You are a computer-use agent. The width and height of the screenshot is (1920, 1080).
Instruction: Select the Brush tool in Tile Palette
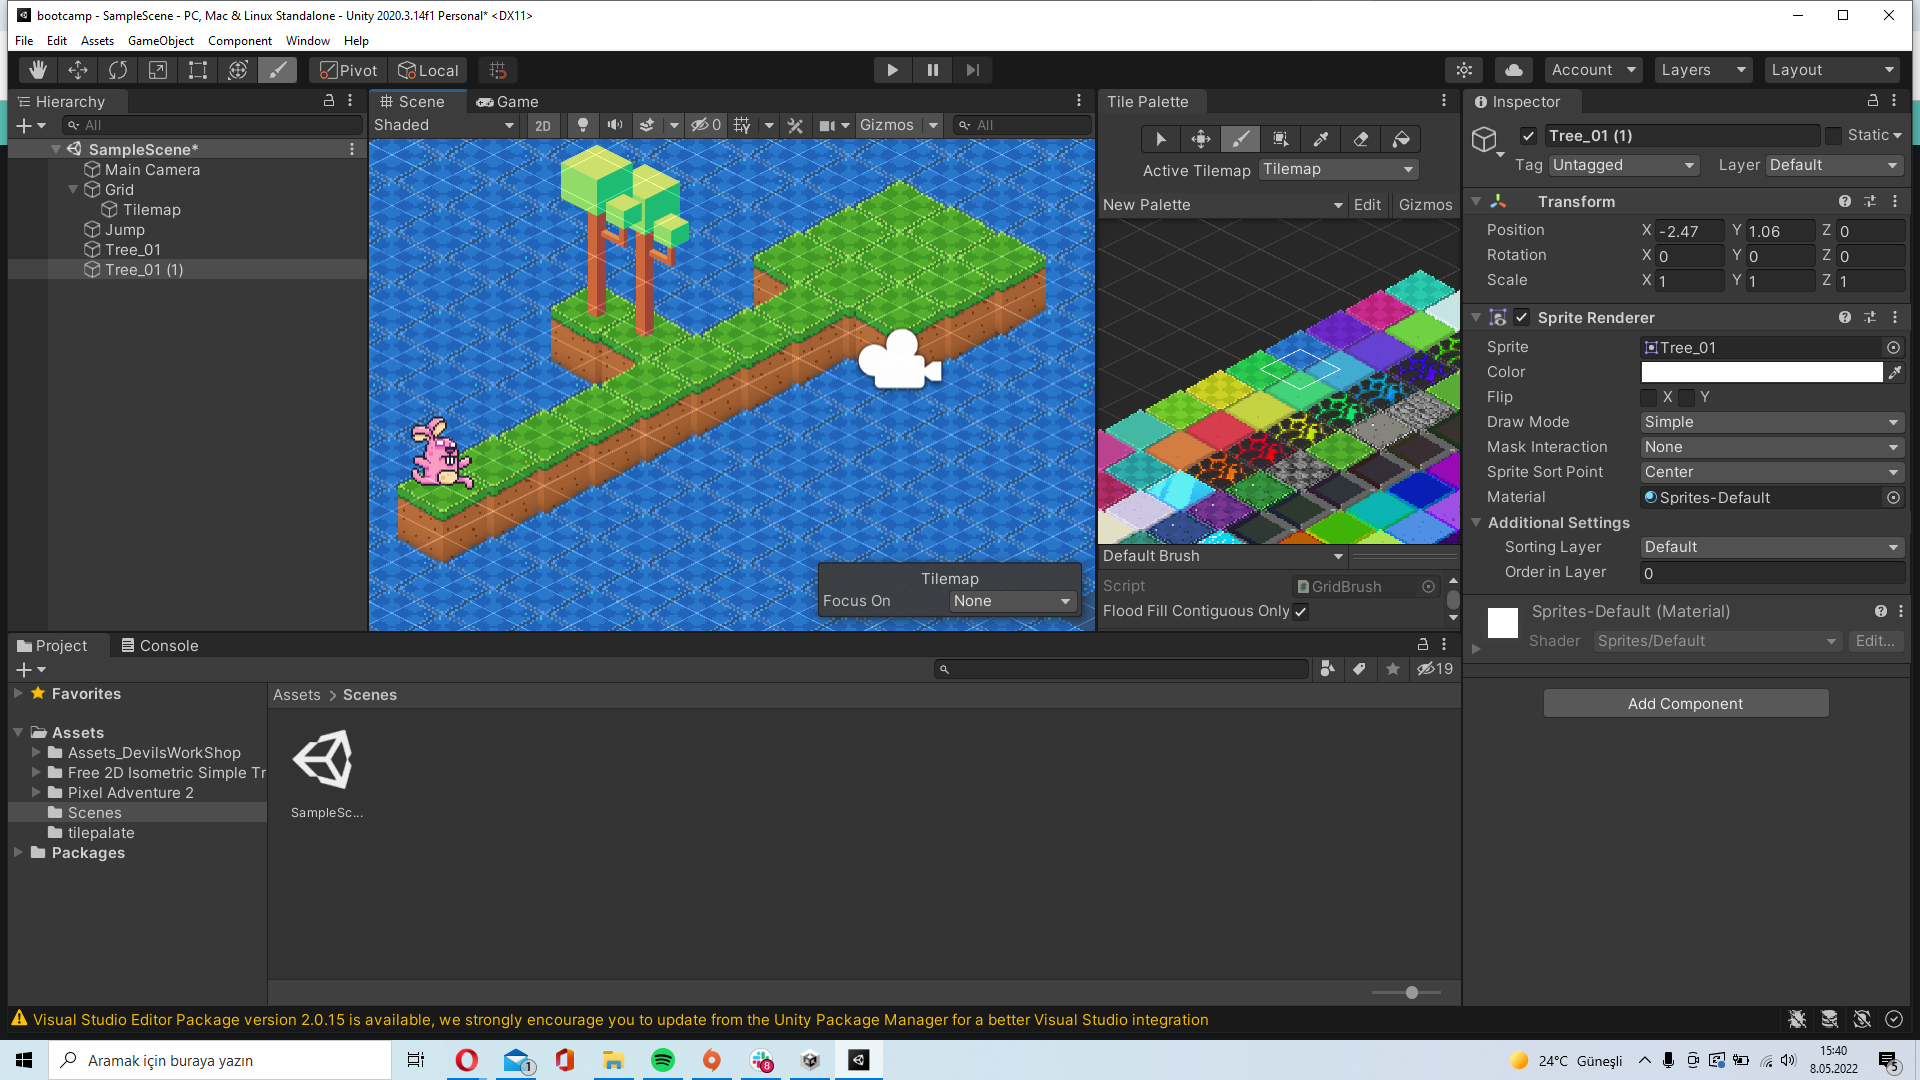point(1240,139)
